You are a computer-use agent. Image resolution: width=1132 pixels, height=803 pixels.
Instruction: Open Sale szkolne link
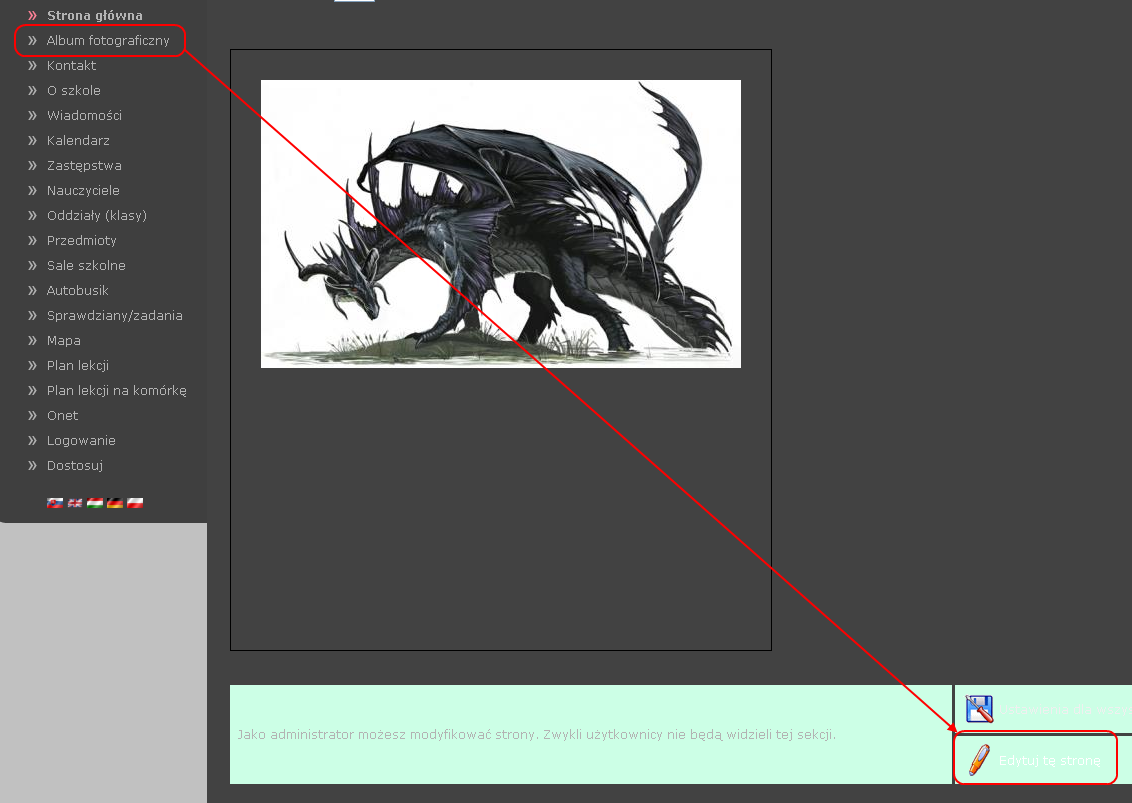(x=86, y=265)
